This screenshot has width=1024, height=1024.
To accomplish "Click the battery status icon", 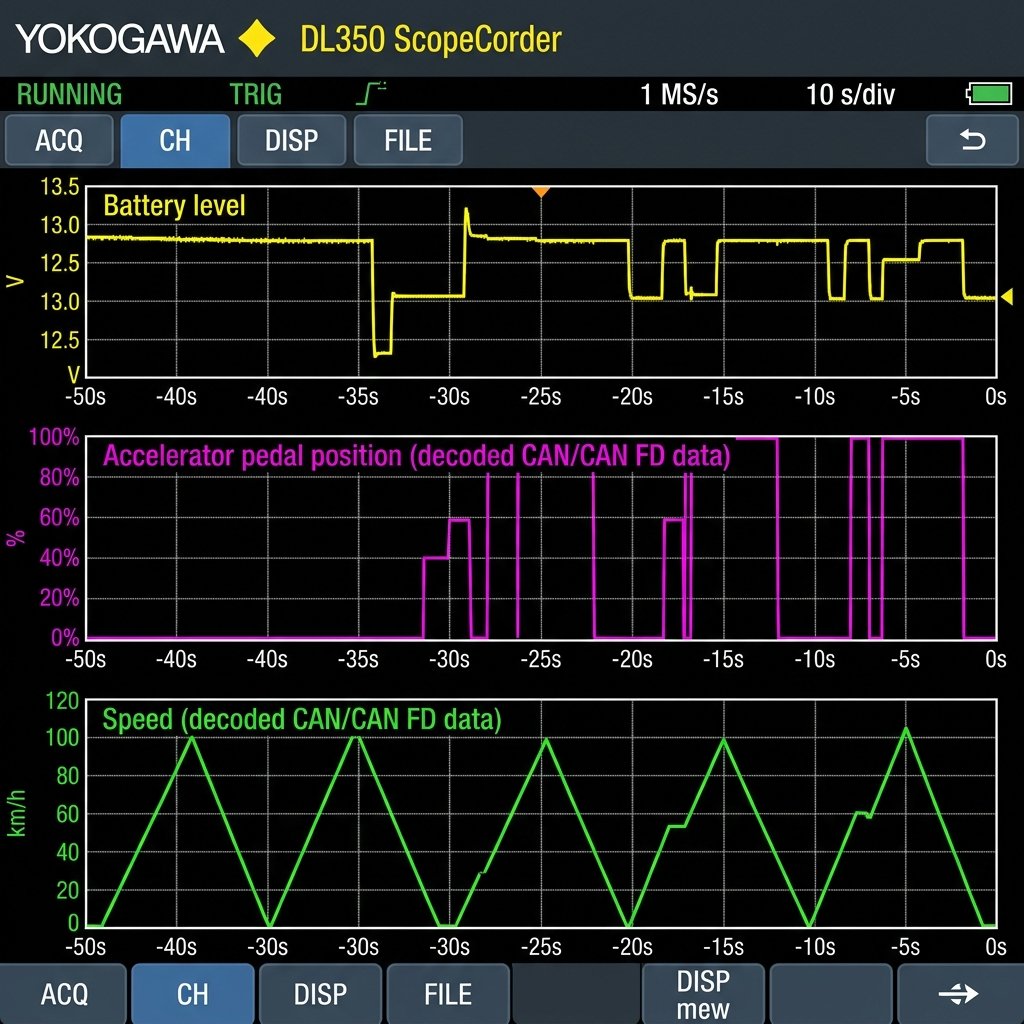I will pyautogui.click(x=990, y=94).
